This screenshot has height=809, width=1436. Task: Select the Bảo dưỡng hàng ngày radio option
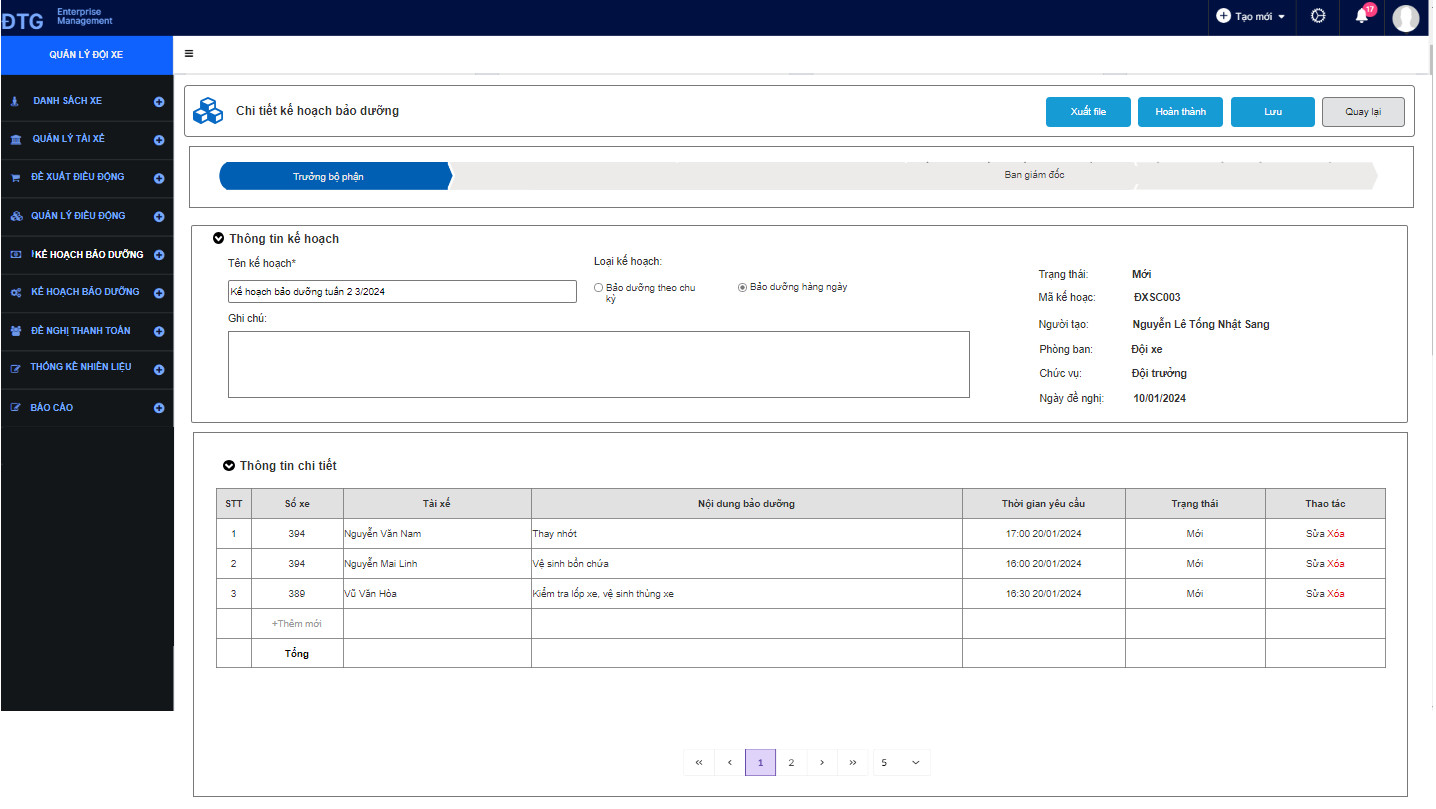coord(742,288)
